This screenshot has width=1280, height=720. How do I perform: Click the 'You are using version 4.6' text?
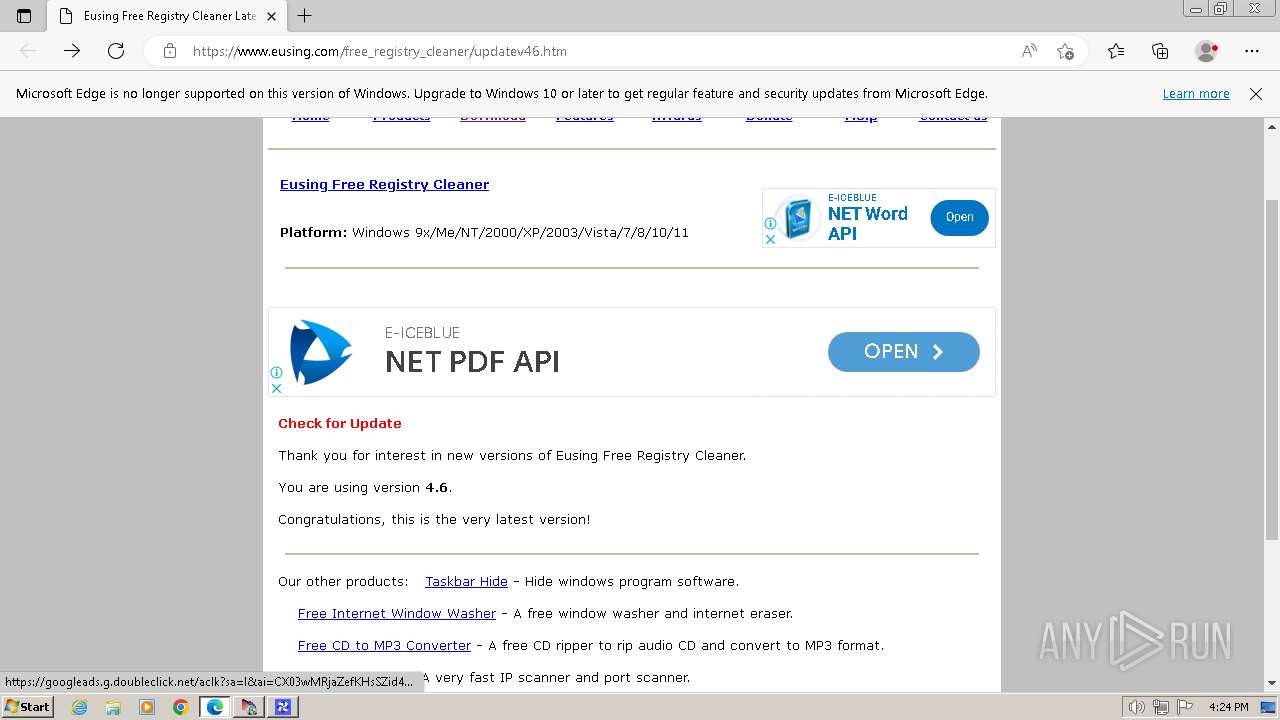click(x=365, y=487)
